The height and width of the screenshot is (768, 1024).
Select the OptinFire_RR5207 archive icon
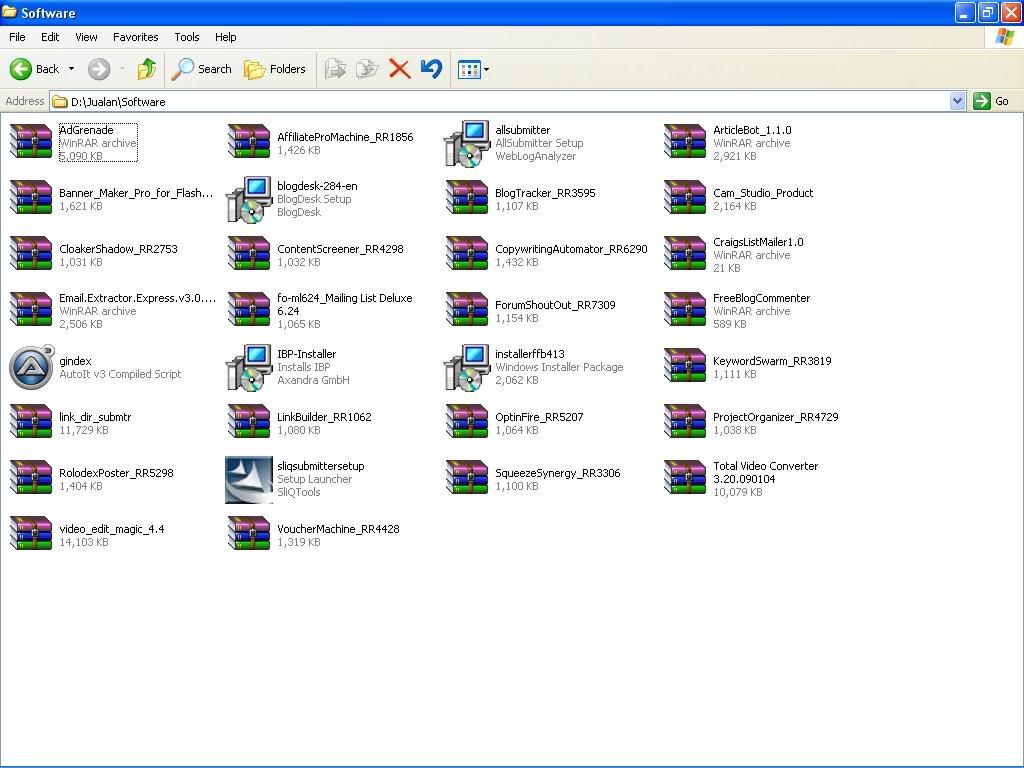pos(467,422)
